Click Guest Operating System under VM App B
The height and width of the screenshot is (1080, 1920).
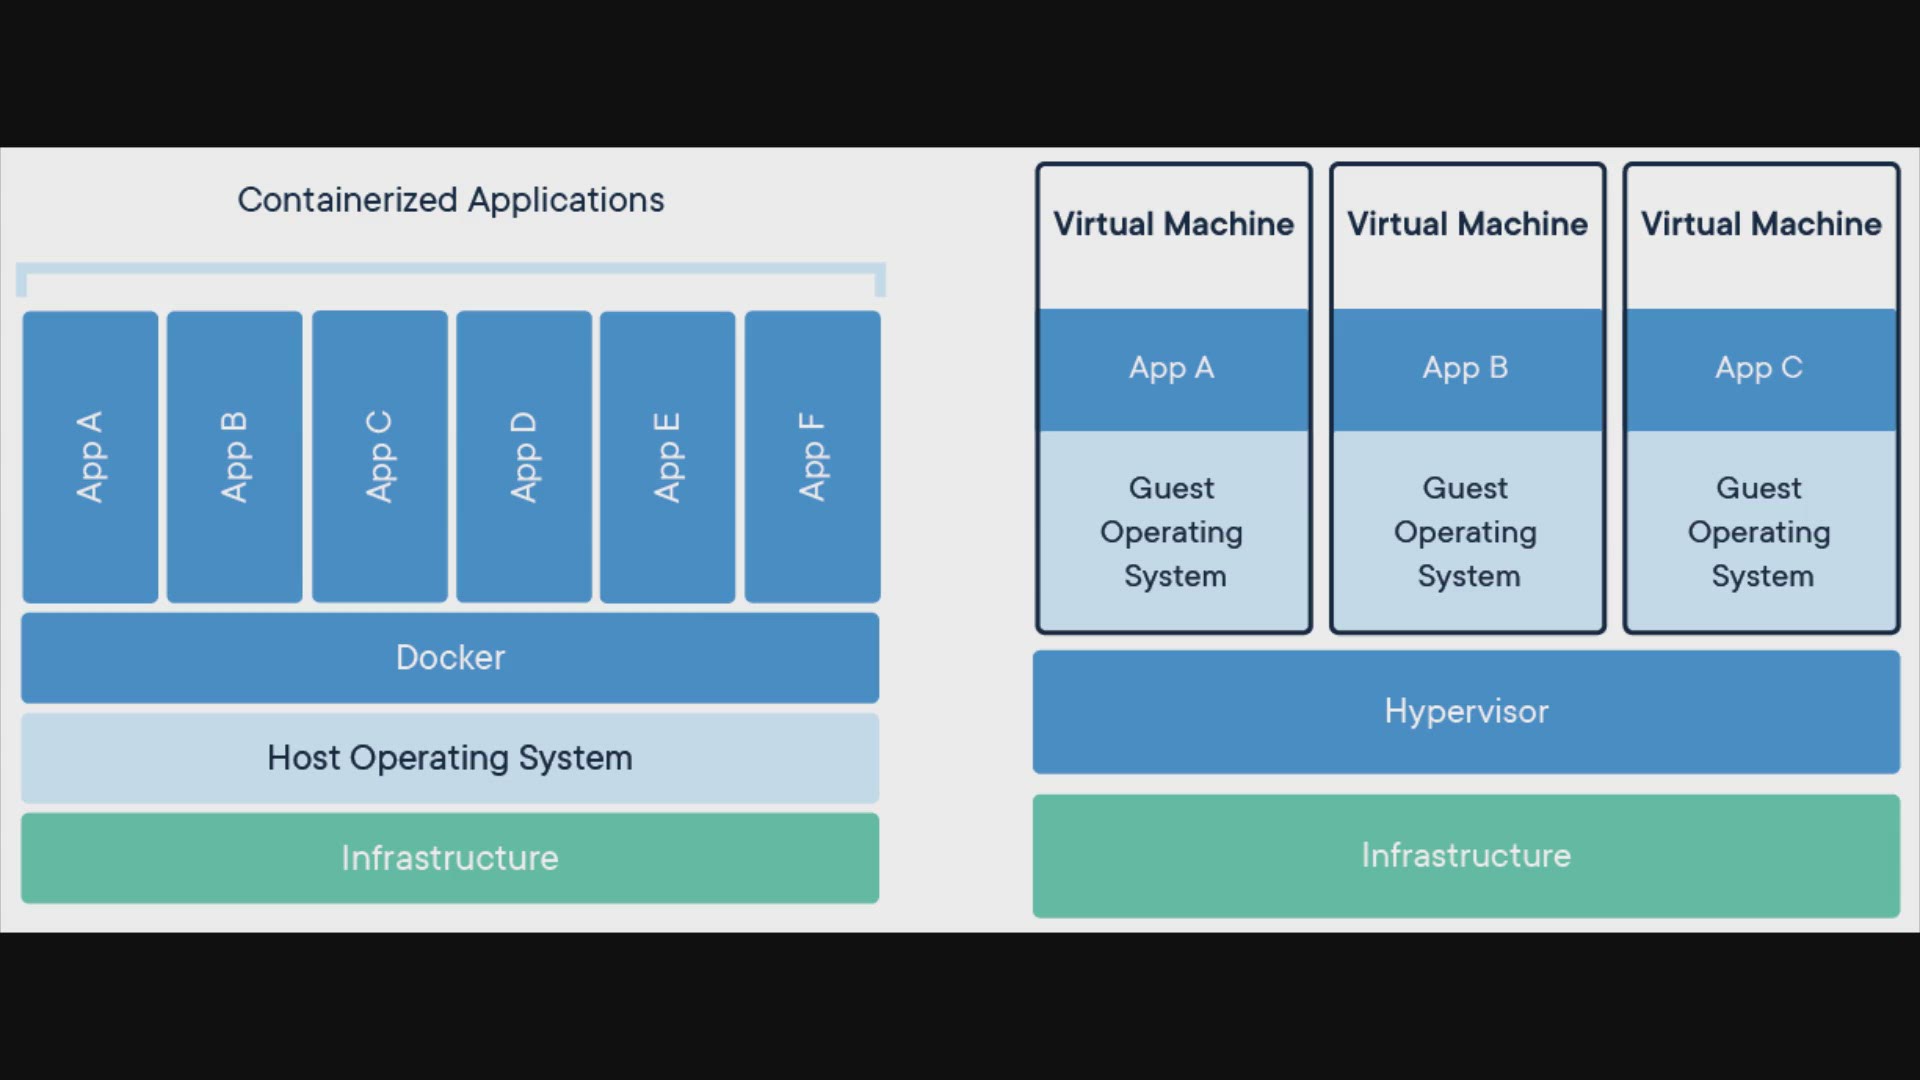[x=1467, y=531]
